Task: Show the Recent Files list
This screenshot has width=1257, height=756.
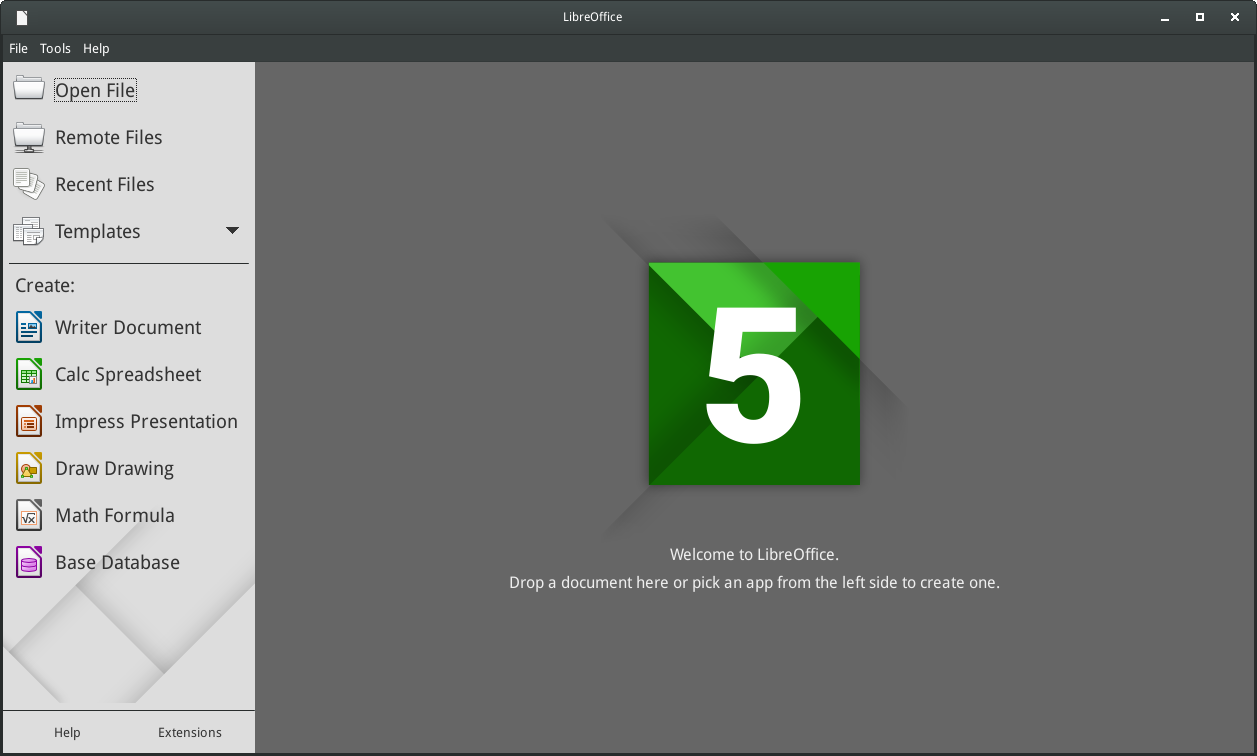Action: point(104,184)
